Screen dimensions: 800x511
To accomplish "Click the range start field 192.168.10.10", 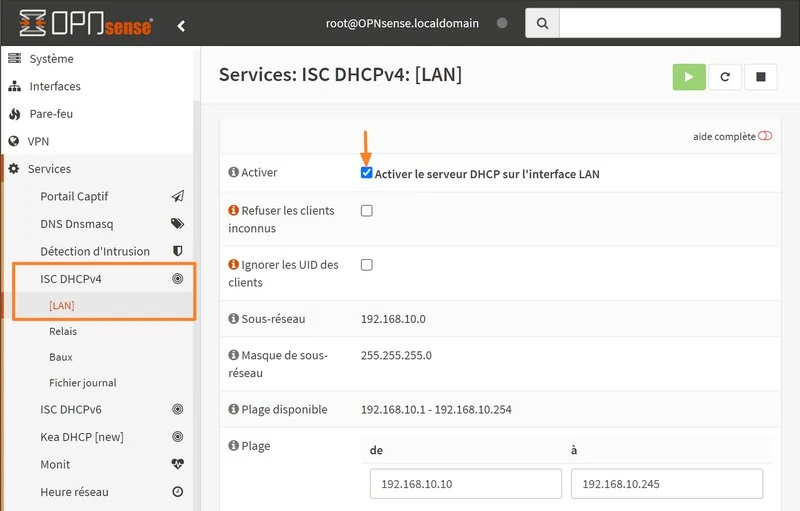I will (x=465, y=484).
